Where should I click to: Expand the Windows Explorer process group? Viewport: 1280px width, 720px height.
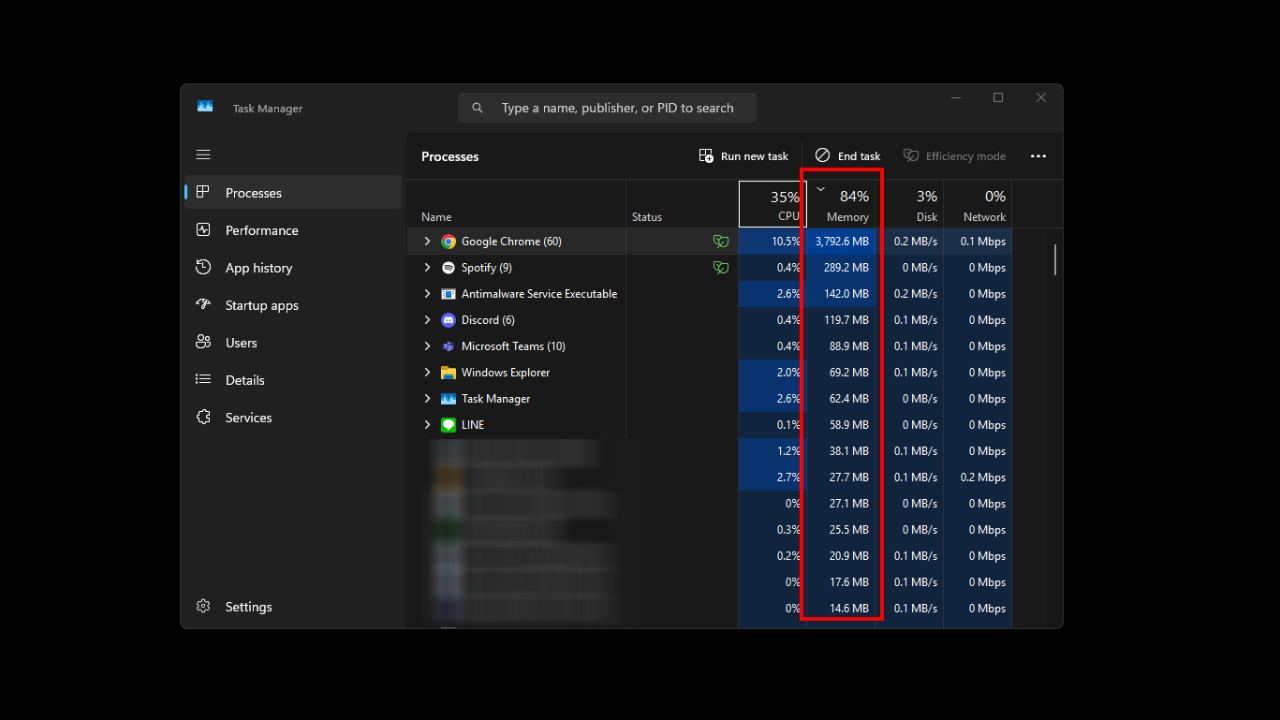(x=427, y=372)
